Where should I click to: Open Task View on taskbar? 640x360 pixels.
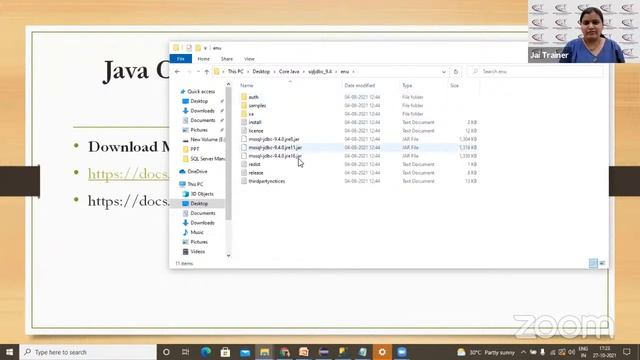(x=185, y=352)
